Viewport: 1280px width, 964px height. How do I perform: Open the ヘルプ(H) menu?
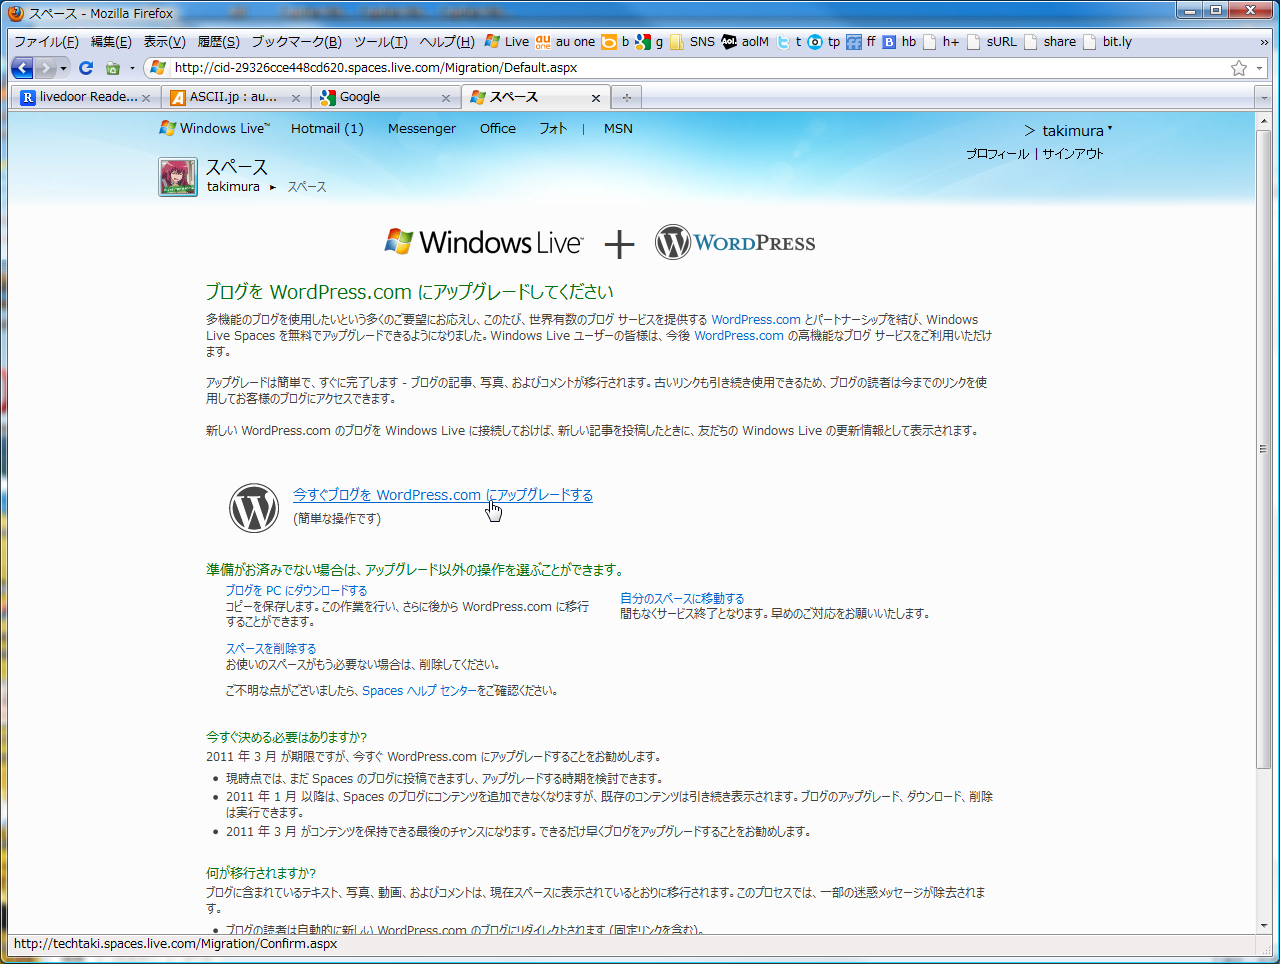point(447,42)
